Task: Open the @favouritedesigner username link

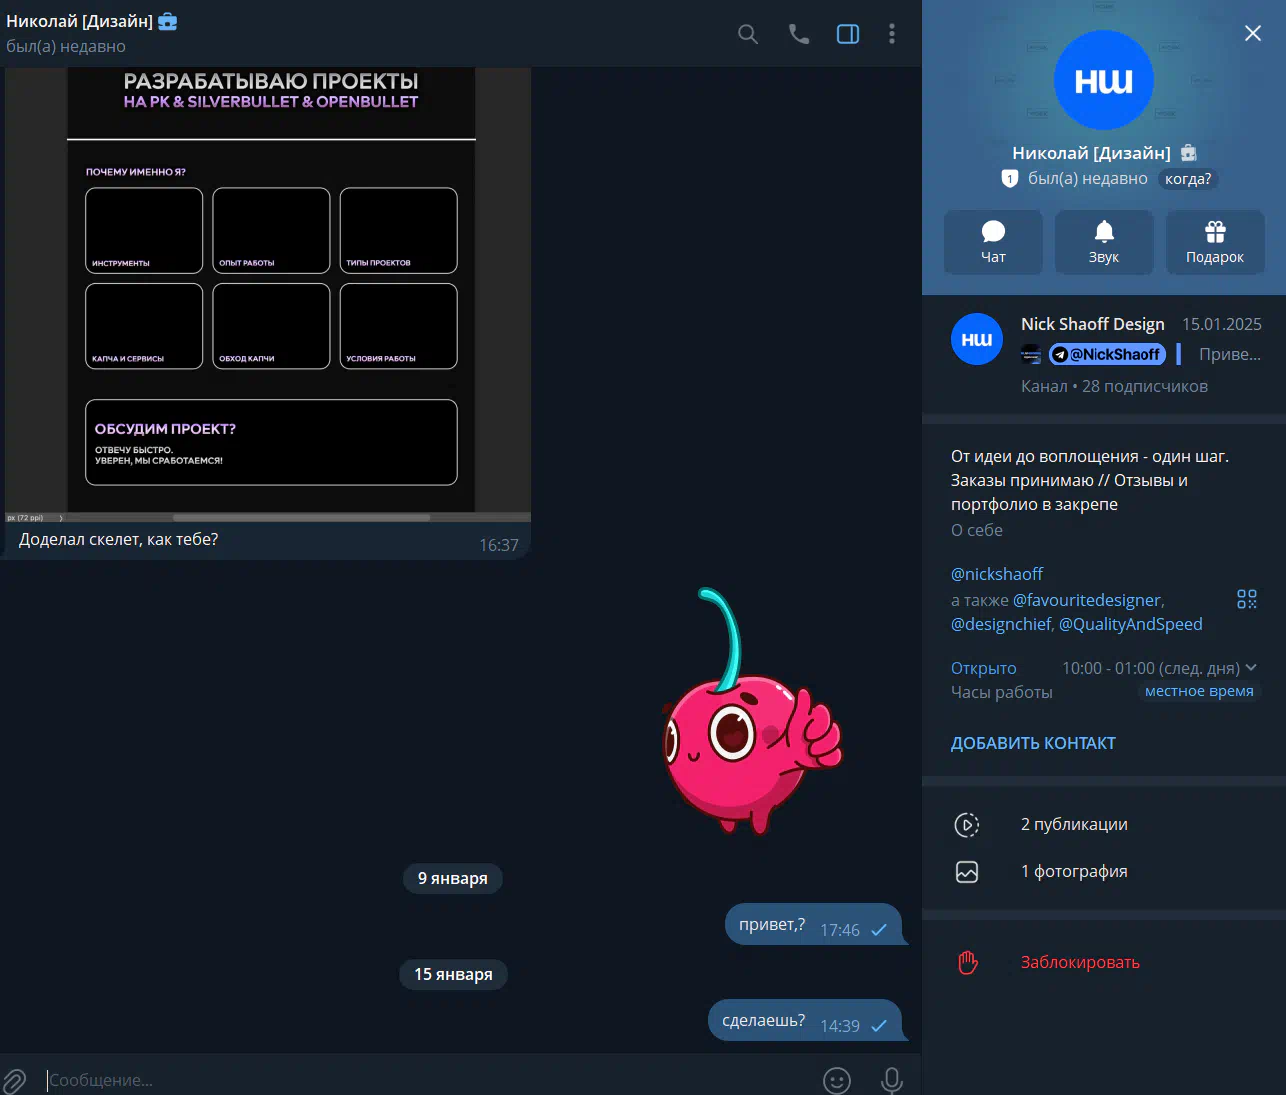Action: tap(1087, 600)
